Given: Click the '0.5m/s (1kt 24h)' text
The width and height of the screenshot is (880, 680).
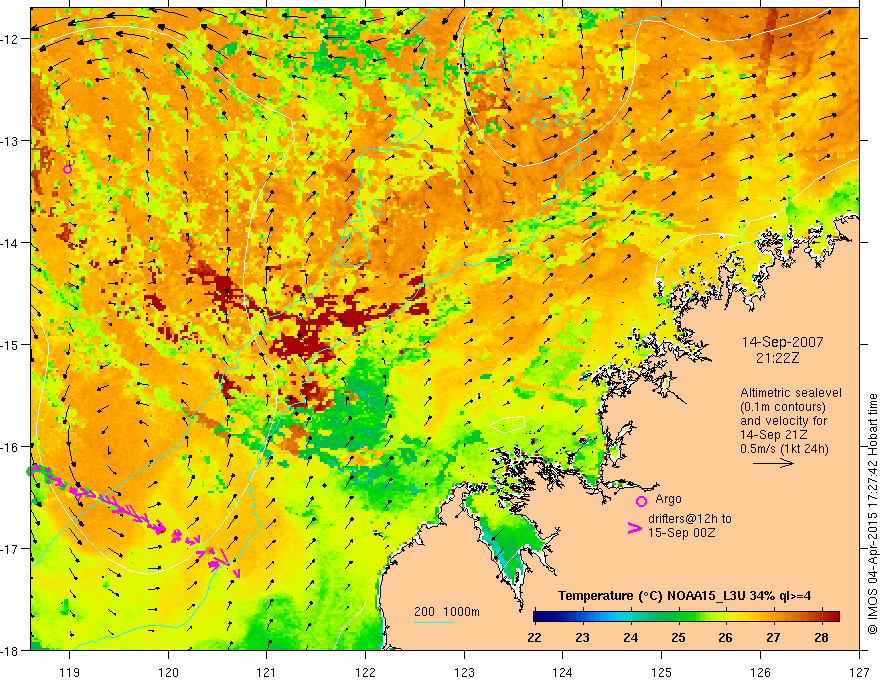Looking at the screenshot, I should point(784,448).
